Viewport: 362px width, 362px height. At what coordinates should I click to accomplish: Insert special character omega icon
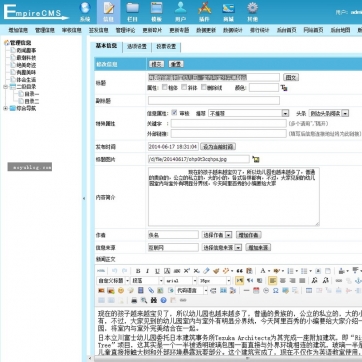coord(276,291)
